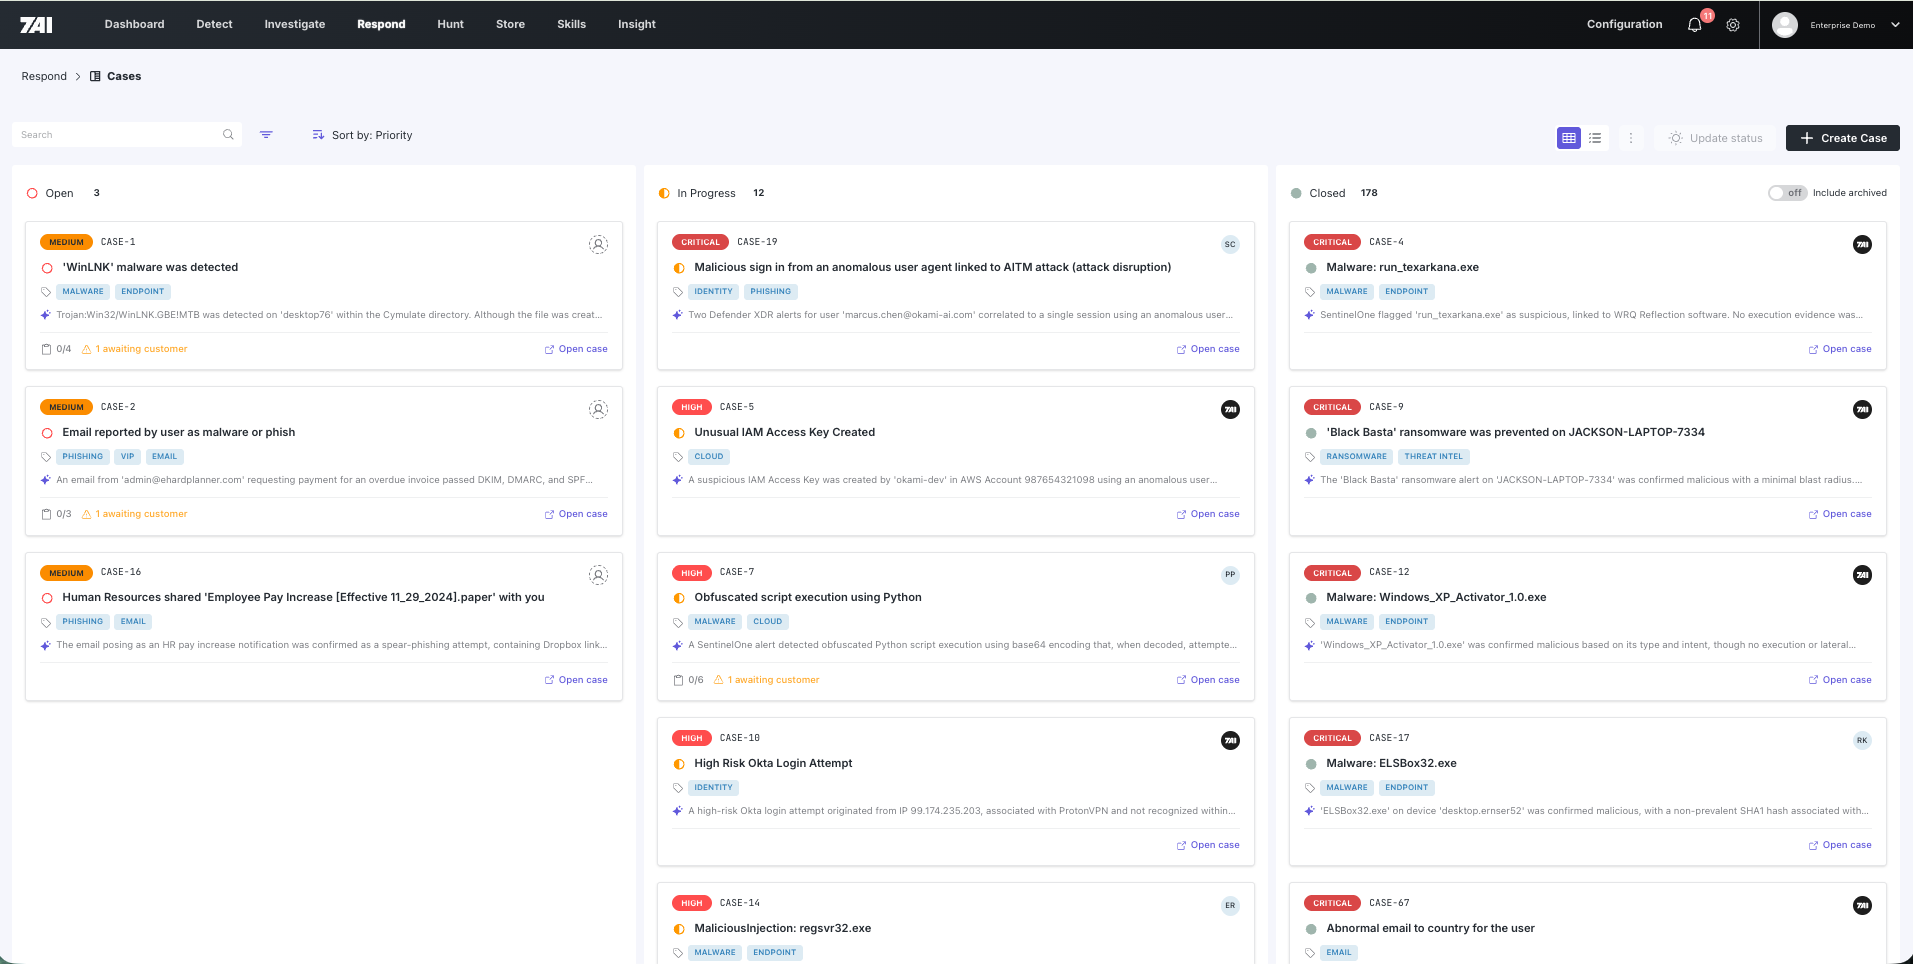Click the In Progress column header
This screenshot has height=964, width=1913.
(706, 193)
